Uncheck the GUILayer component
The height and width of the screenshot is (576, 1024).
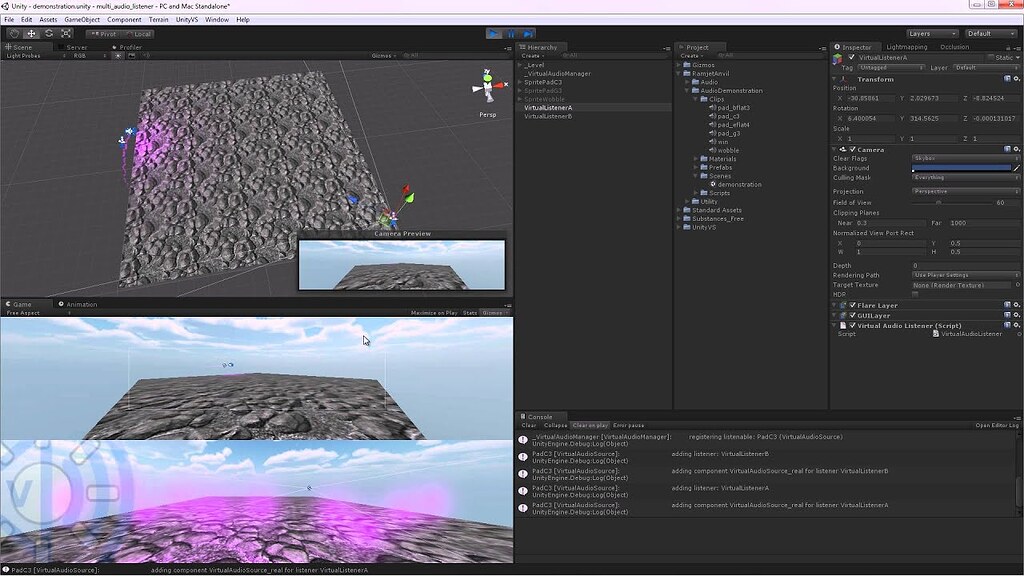[x=853, y=313]
